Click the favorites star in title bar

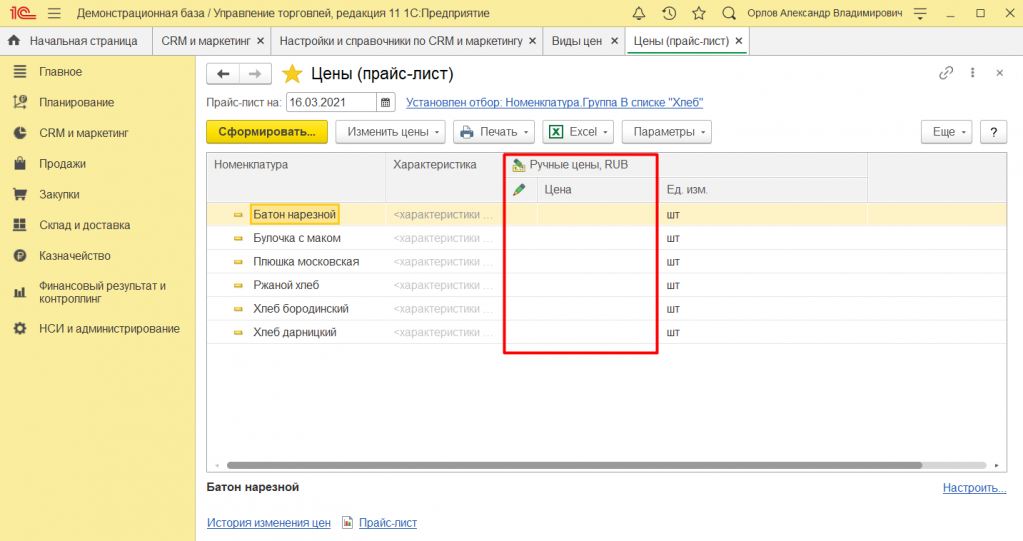(x=698, y=13)
